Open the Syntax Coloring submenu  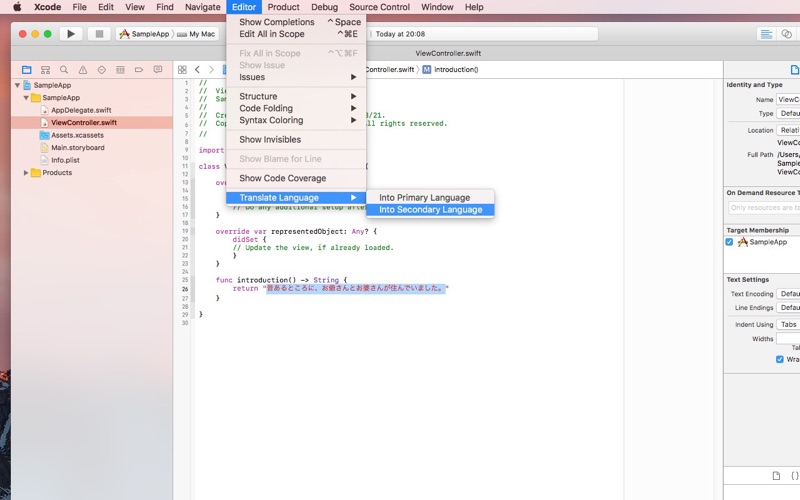(296, 120)
